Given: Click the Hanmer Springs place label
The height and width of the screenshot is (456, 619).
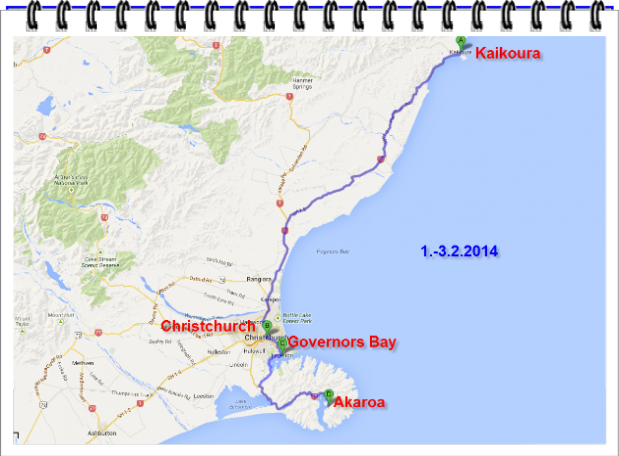Looking at the screenshot, I should coord(302,83).
